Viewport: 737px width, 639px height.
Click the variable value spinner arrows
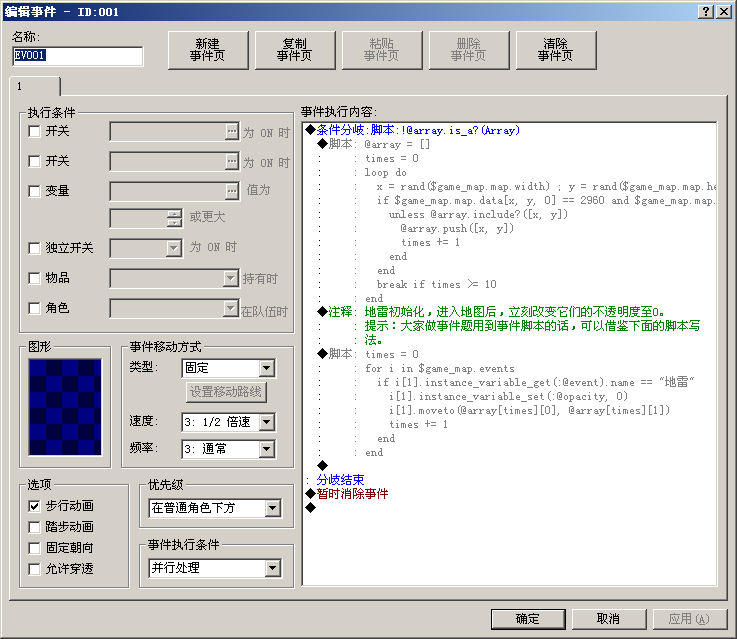[x=174, y=218]
